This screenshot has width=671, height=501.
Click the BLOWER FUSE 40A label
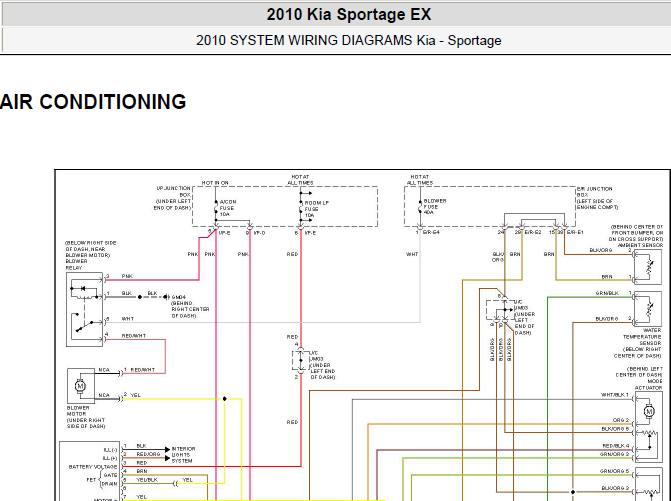point(435,206)
